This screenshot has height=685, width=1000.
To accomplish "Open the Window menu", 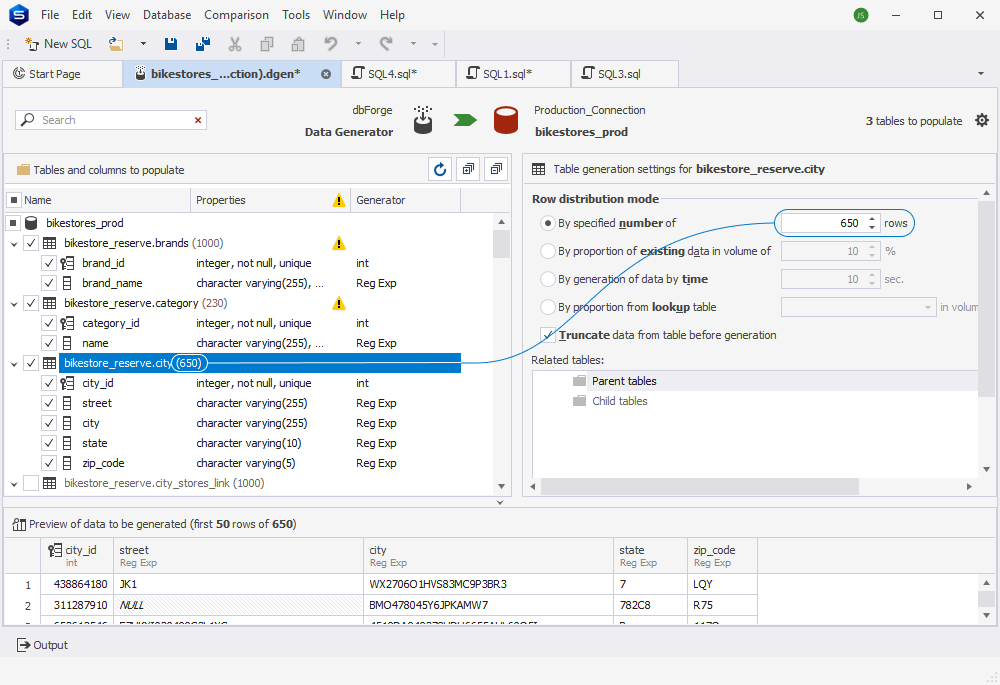I will pyautogui.click(x=345, y=15).
